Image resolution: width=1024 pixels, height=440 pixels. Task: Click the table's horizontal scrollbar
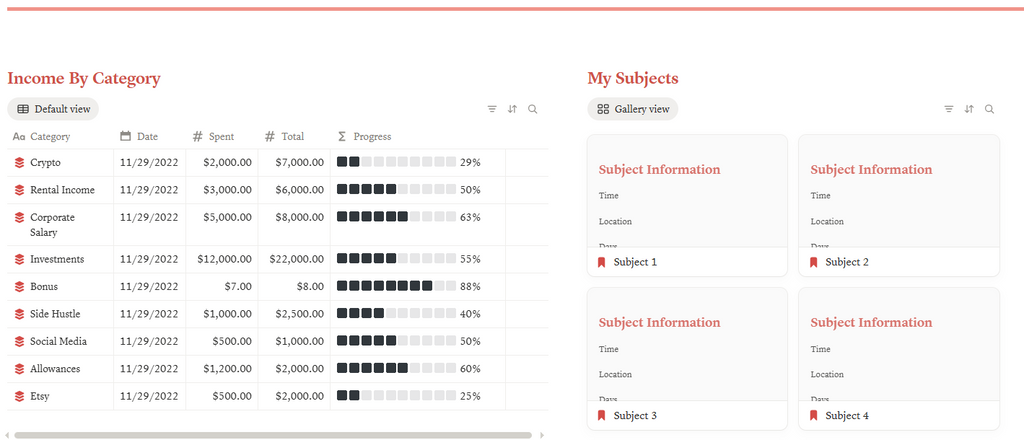point(273,435)
